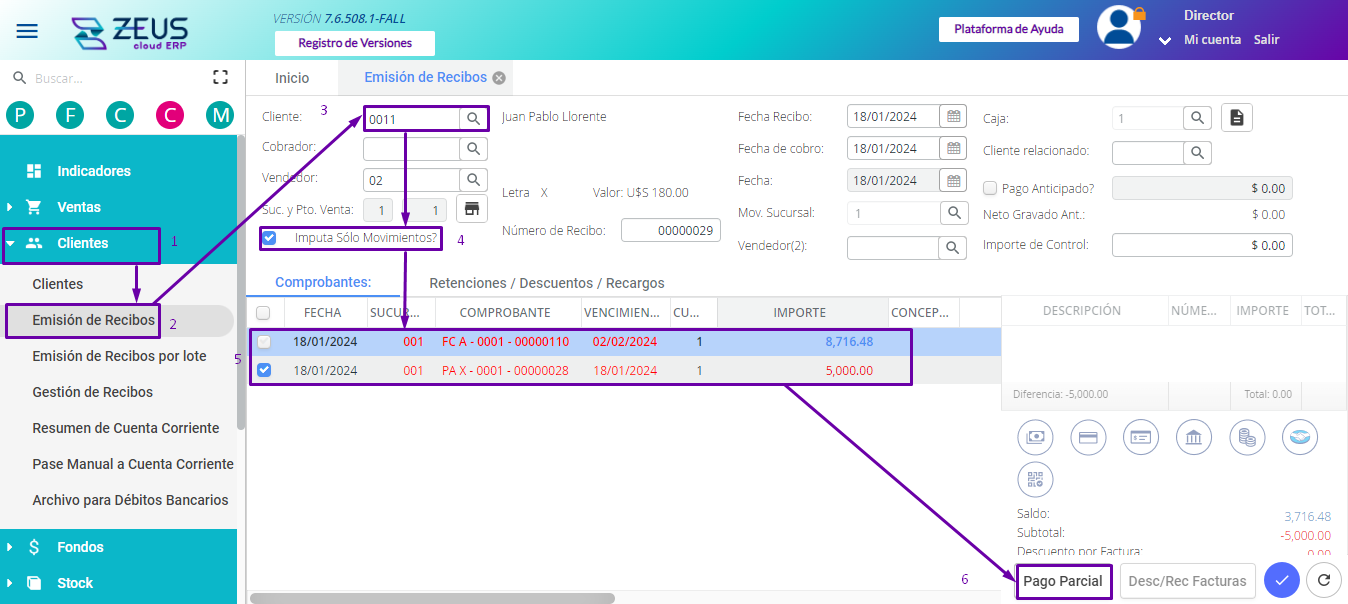Click the QR code payment icon
This screenshot has width=1348, height=604.
(x=1035, y=480)
